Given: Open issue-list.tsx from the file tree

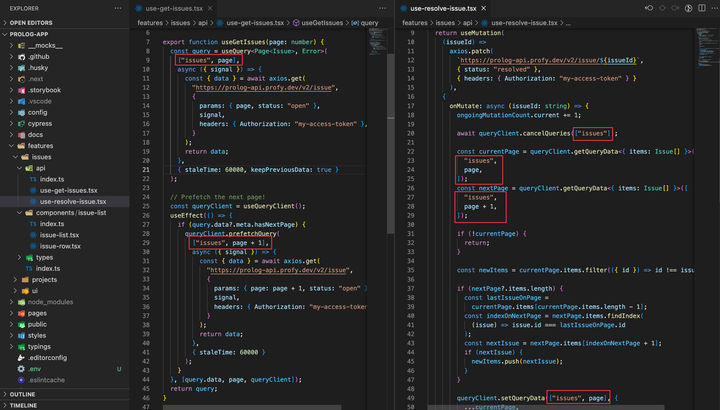Looking at the screenshot, I should (61, 235).
